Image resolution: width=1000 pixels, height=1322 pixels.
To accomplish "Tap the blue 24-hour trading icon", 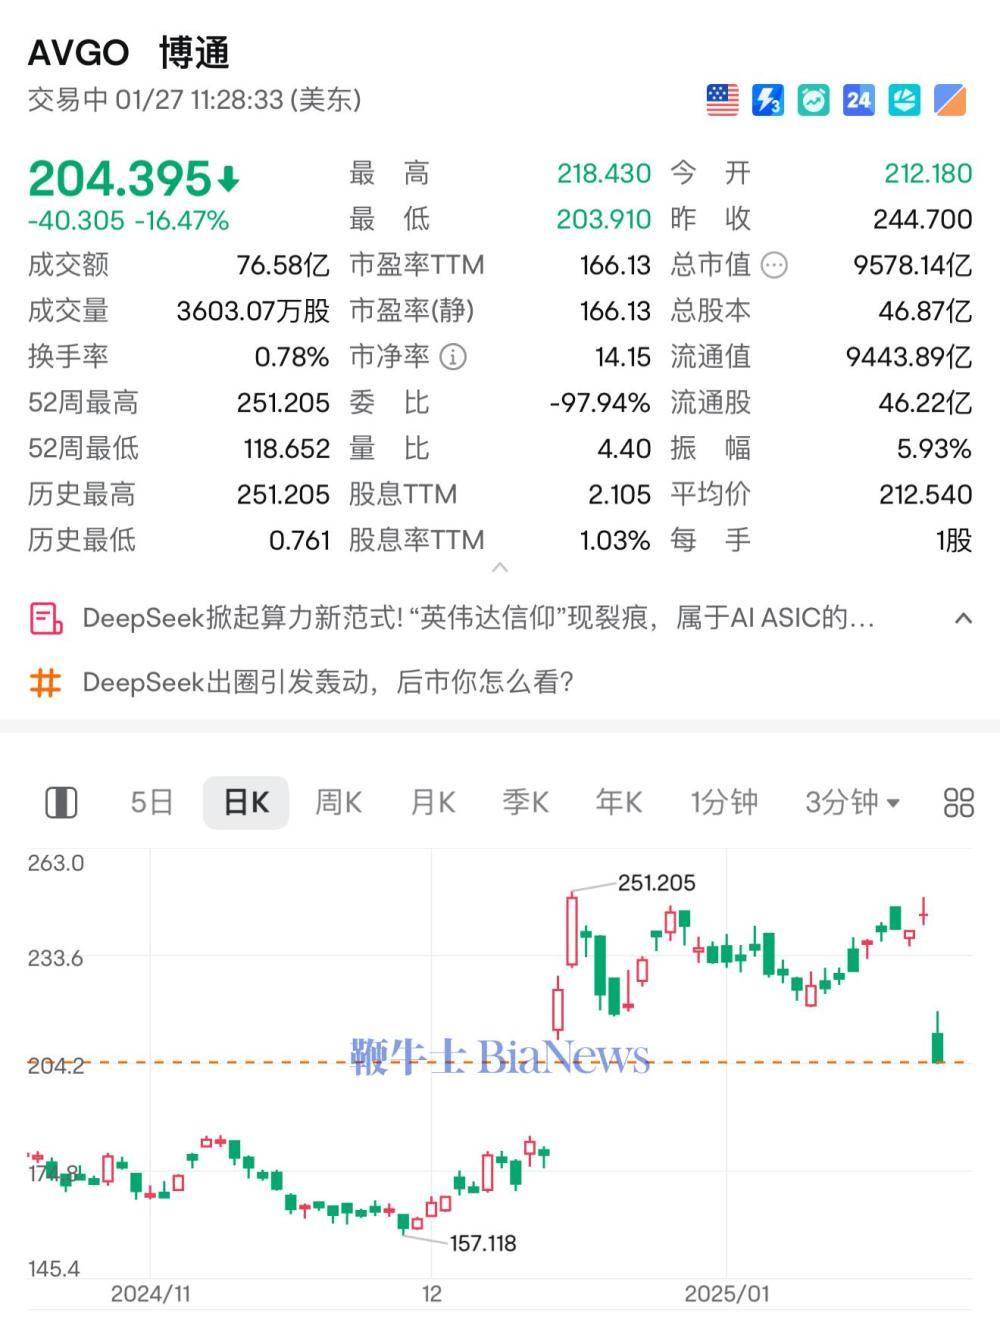I will click(858, 100).
